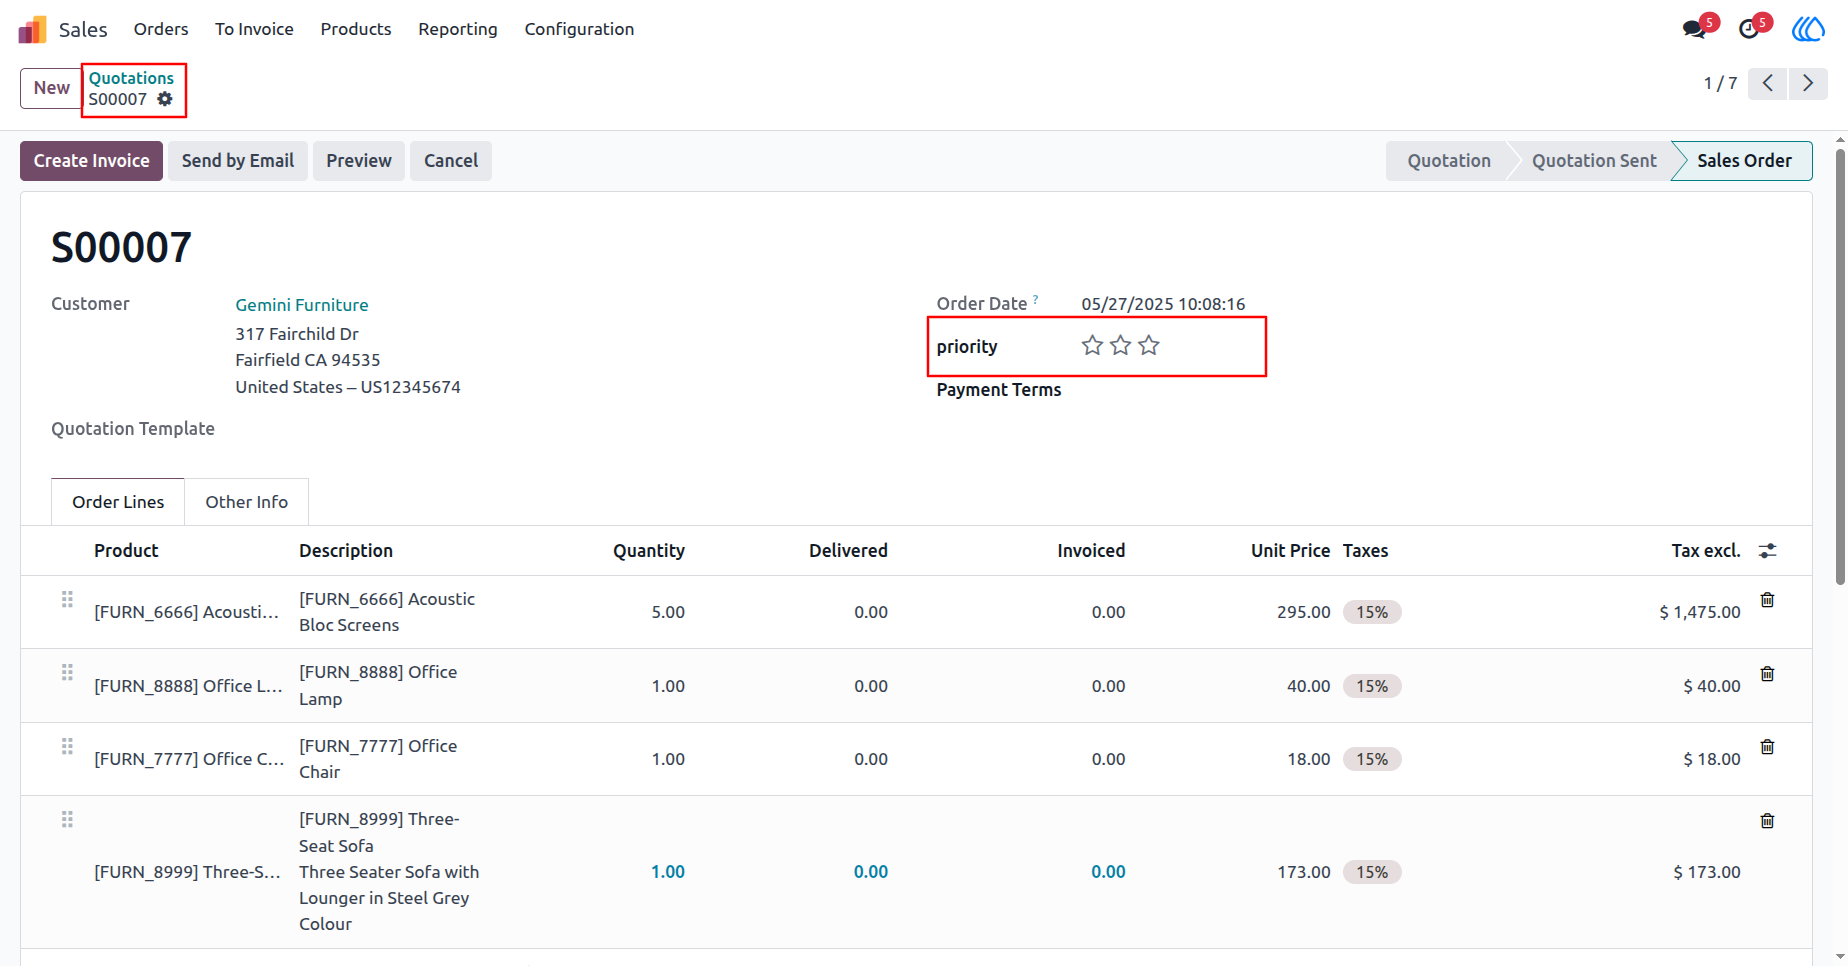Click the Cancel button

click(x=451, y=161)
